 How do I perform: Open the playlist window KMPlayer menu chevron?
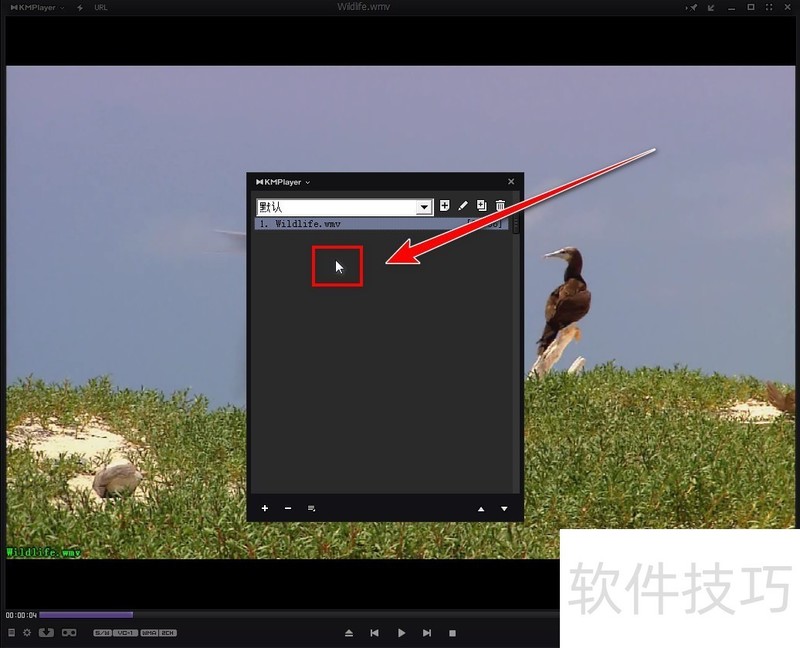[x=308, y=182]
